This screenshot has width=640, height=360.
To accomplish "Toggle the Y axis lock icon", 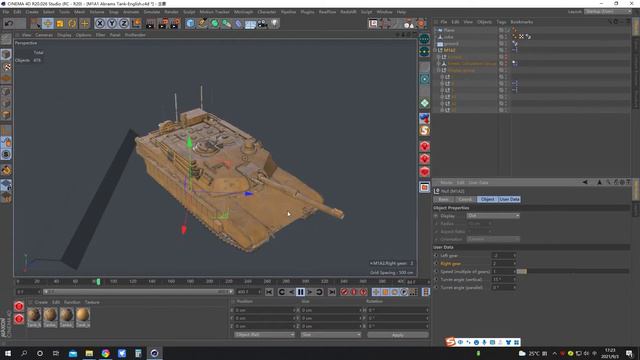I will tap(112, 23).
